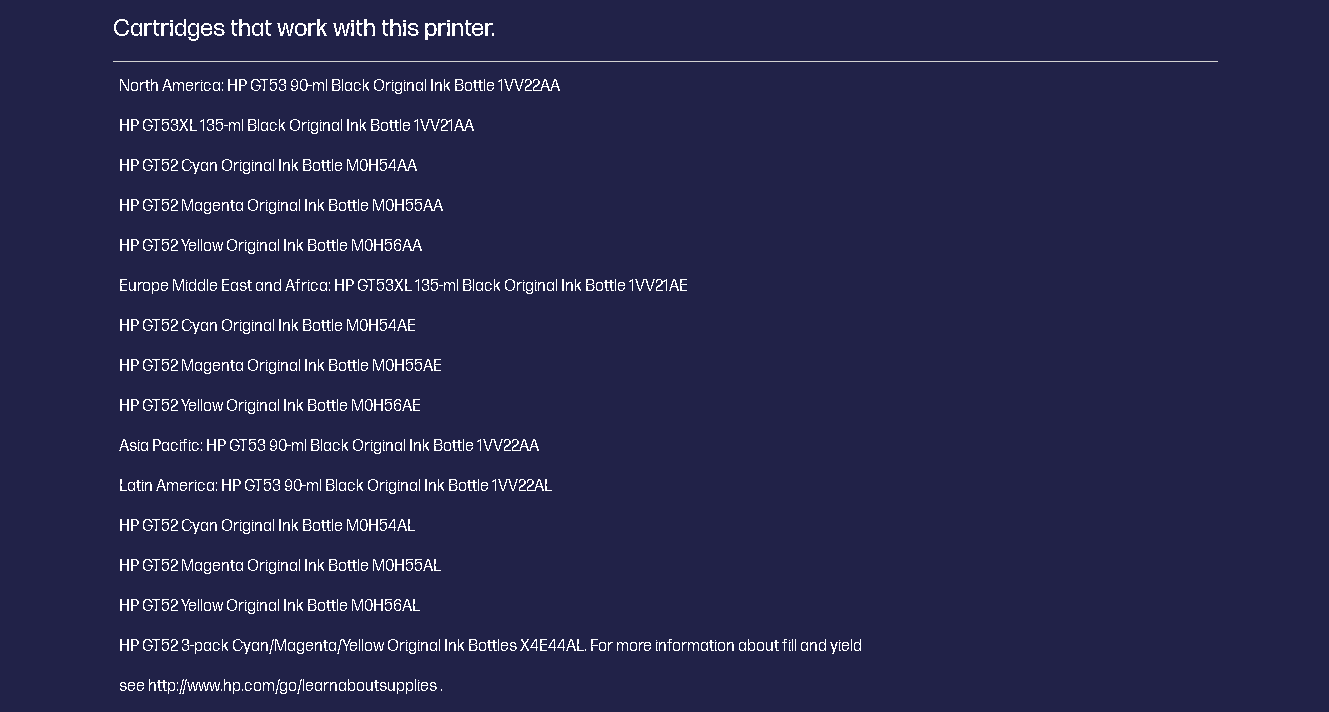1329x712 pixels.
Task: Click the 'Cartridges that work with this printer' heading
Action: 304,28
